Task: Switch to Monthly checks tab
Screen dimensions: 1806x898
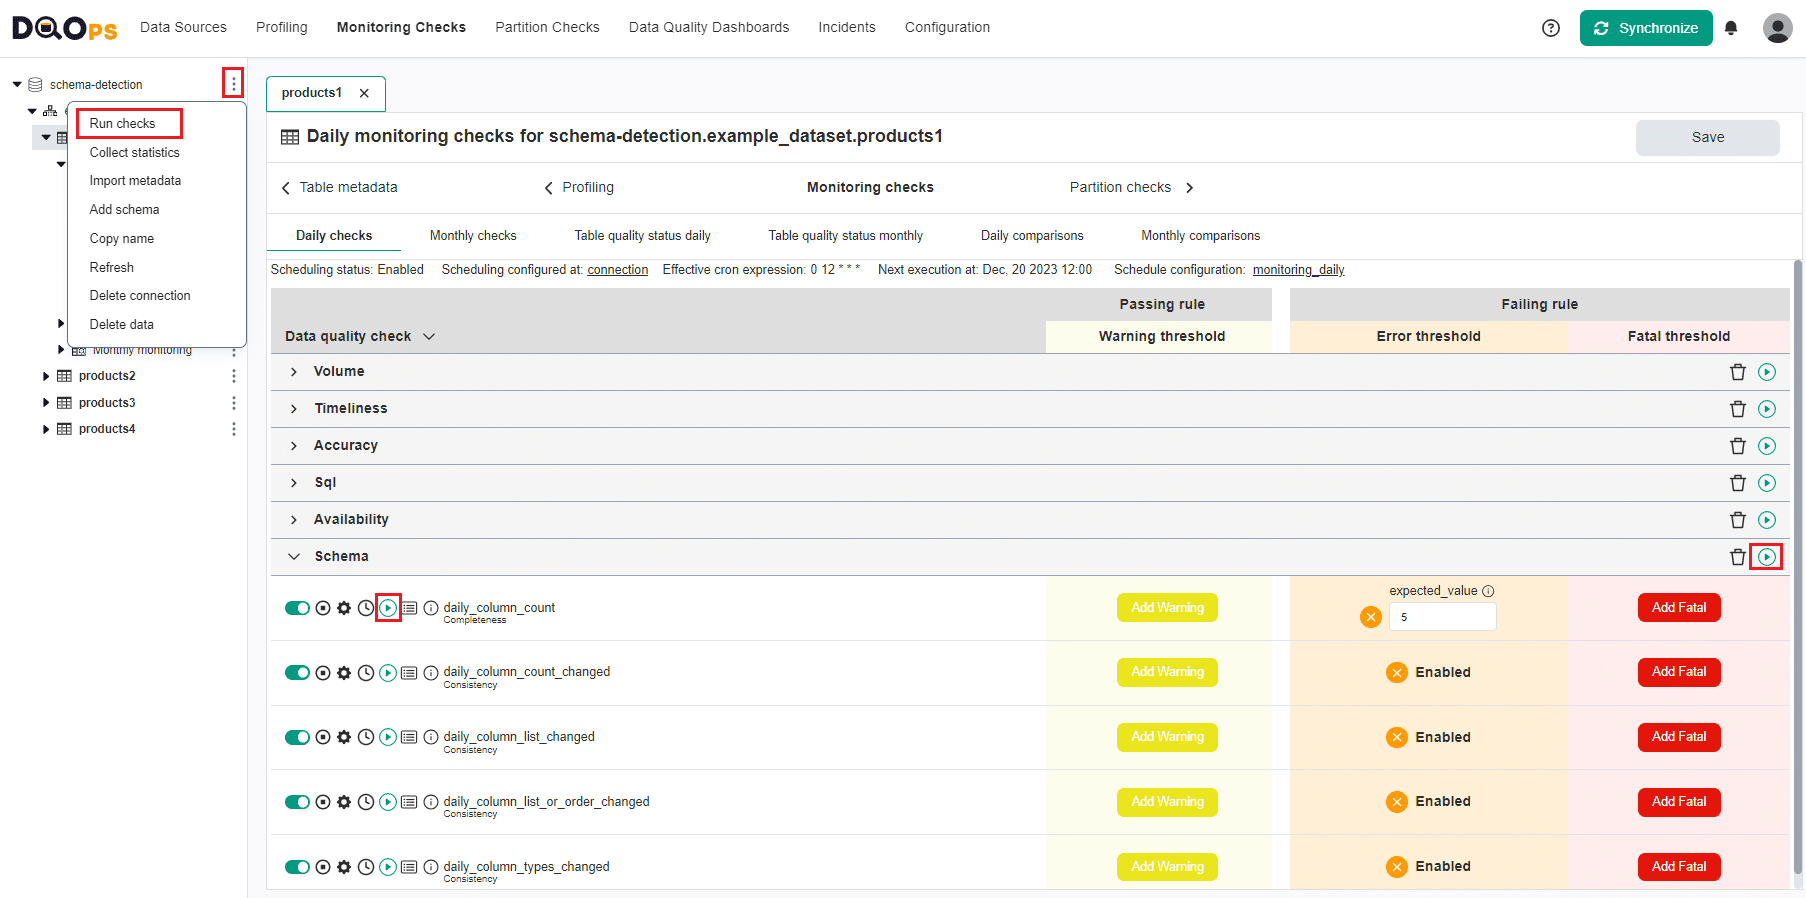Action: (x=473, y=236)
